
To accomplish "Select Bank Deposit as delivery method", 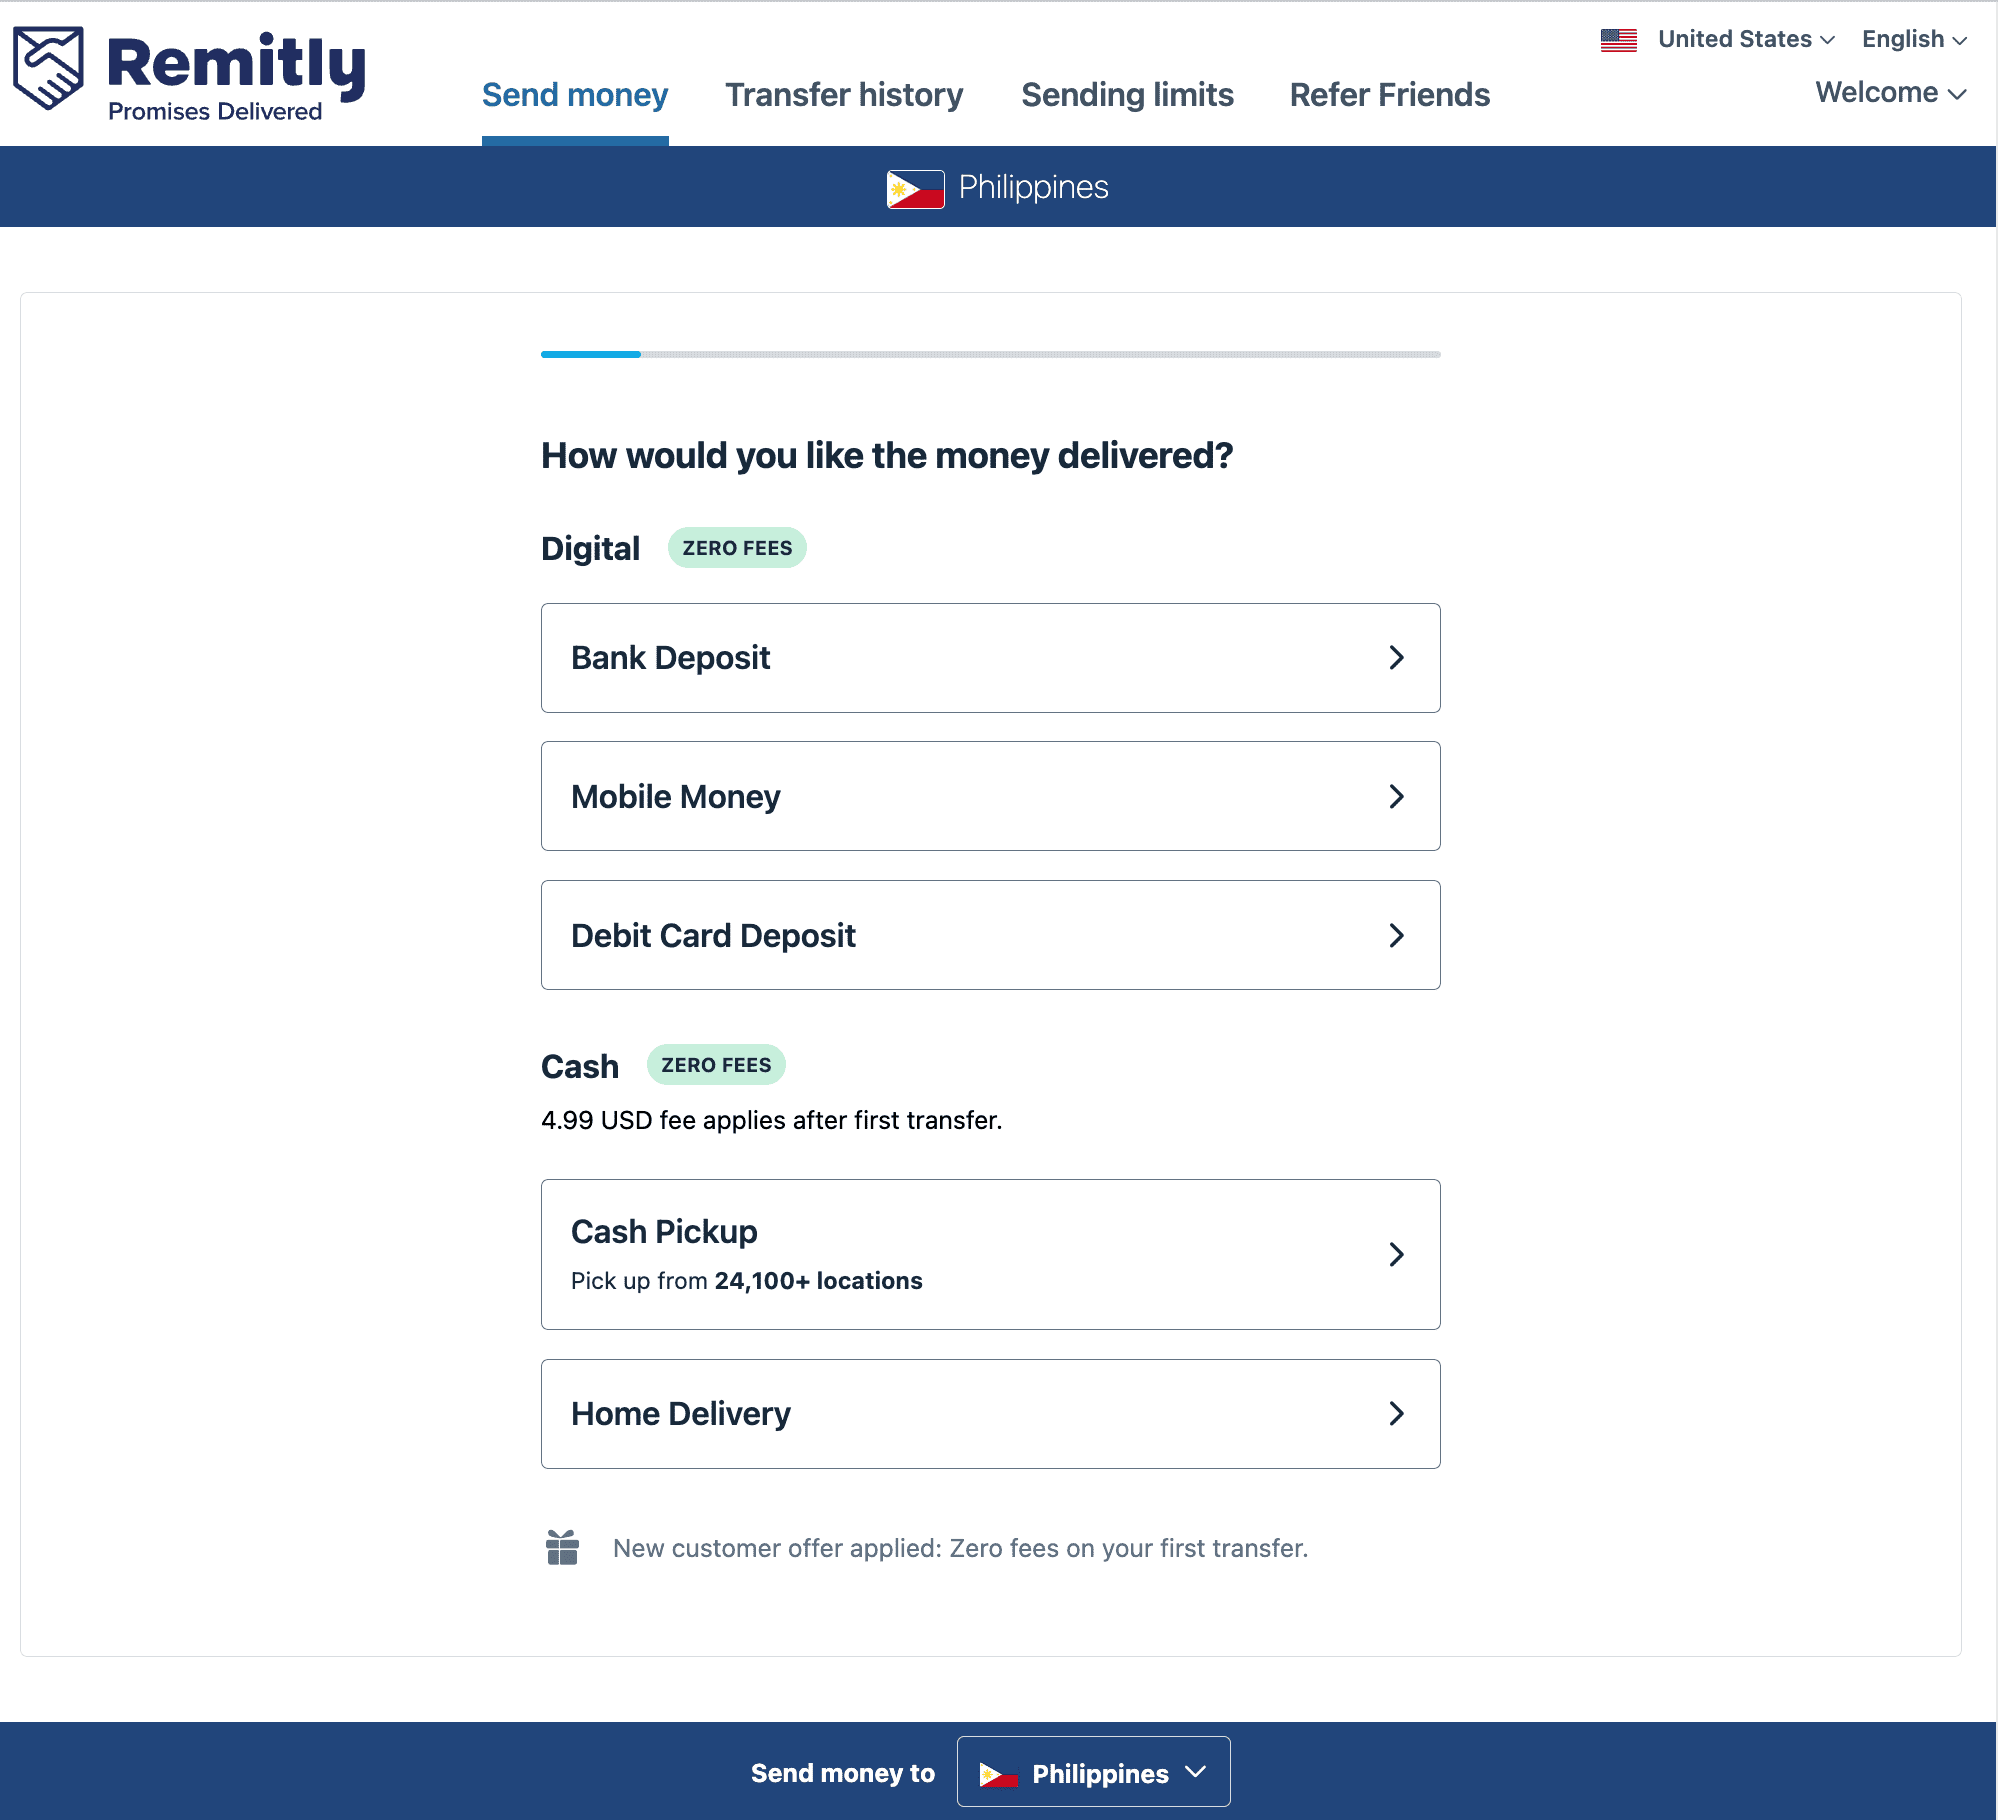I will click(x=990, y=658).
